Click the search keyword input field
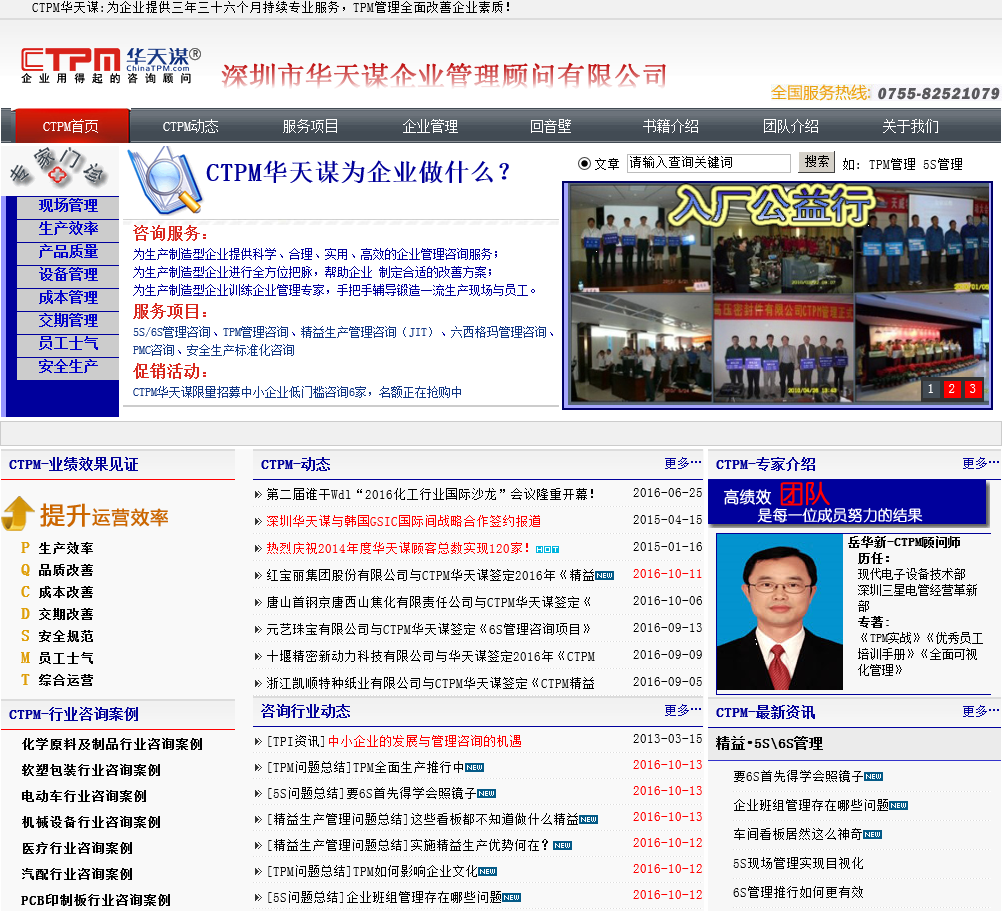Viewport: 1002px width, 911px height. click(x=709, y=163)
